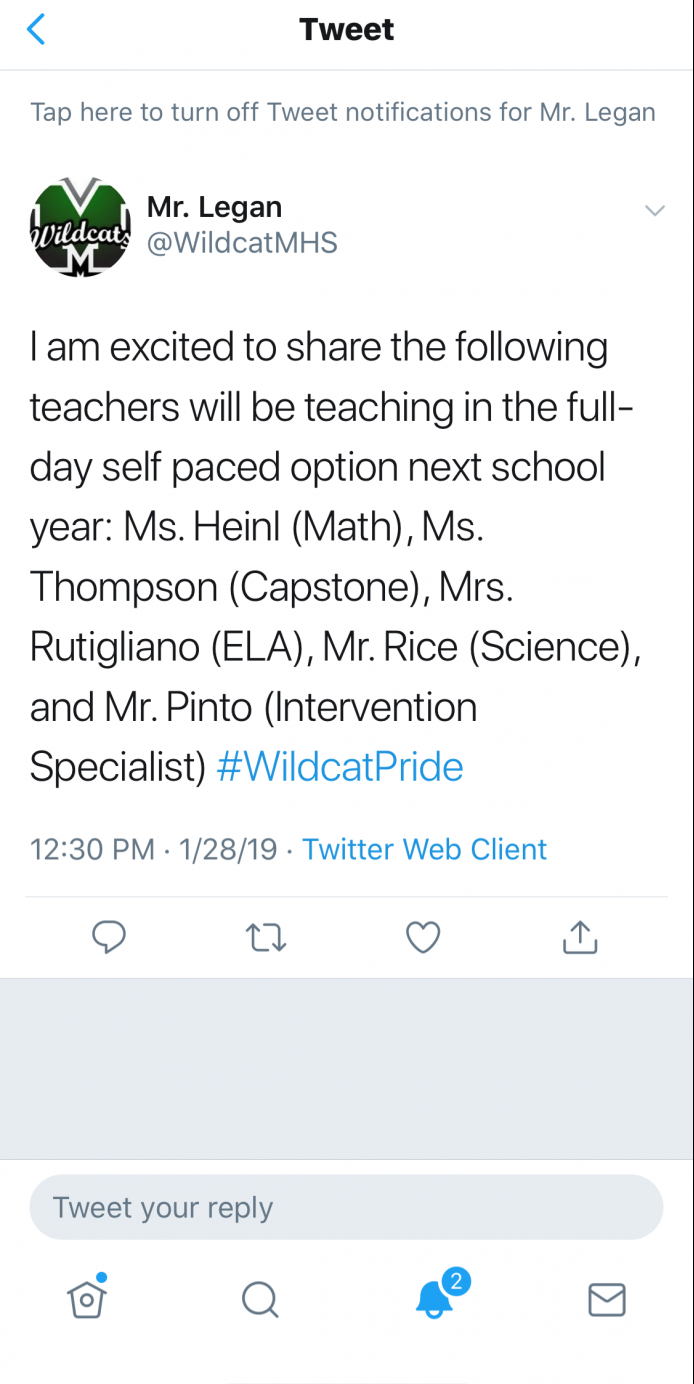Select the tweet body text
The image size is (694, 1384).
[x=335, y=557]
